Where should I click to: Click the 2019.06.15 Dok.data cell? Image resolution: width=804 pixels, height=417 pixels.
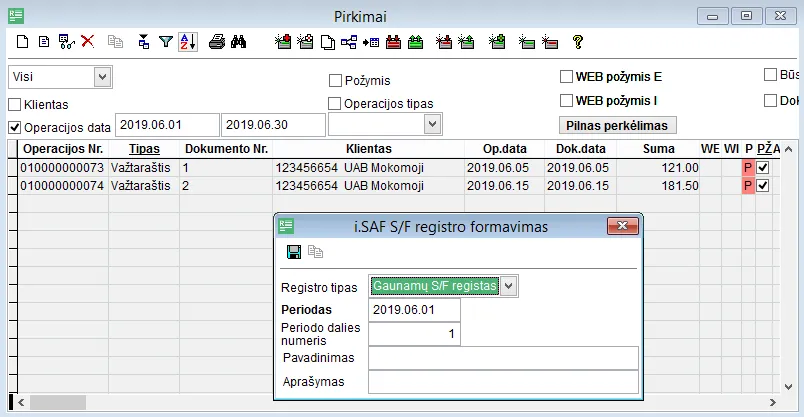578,186
